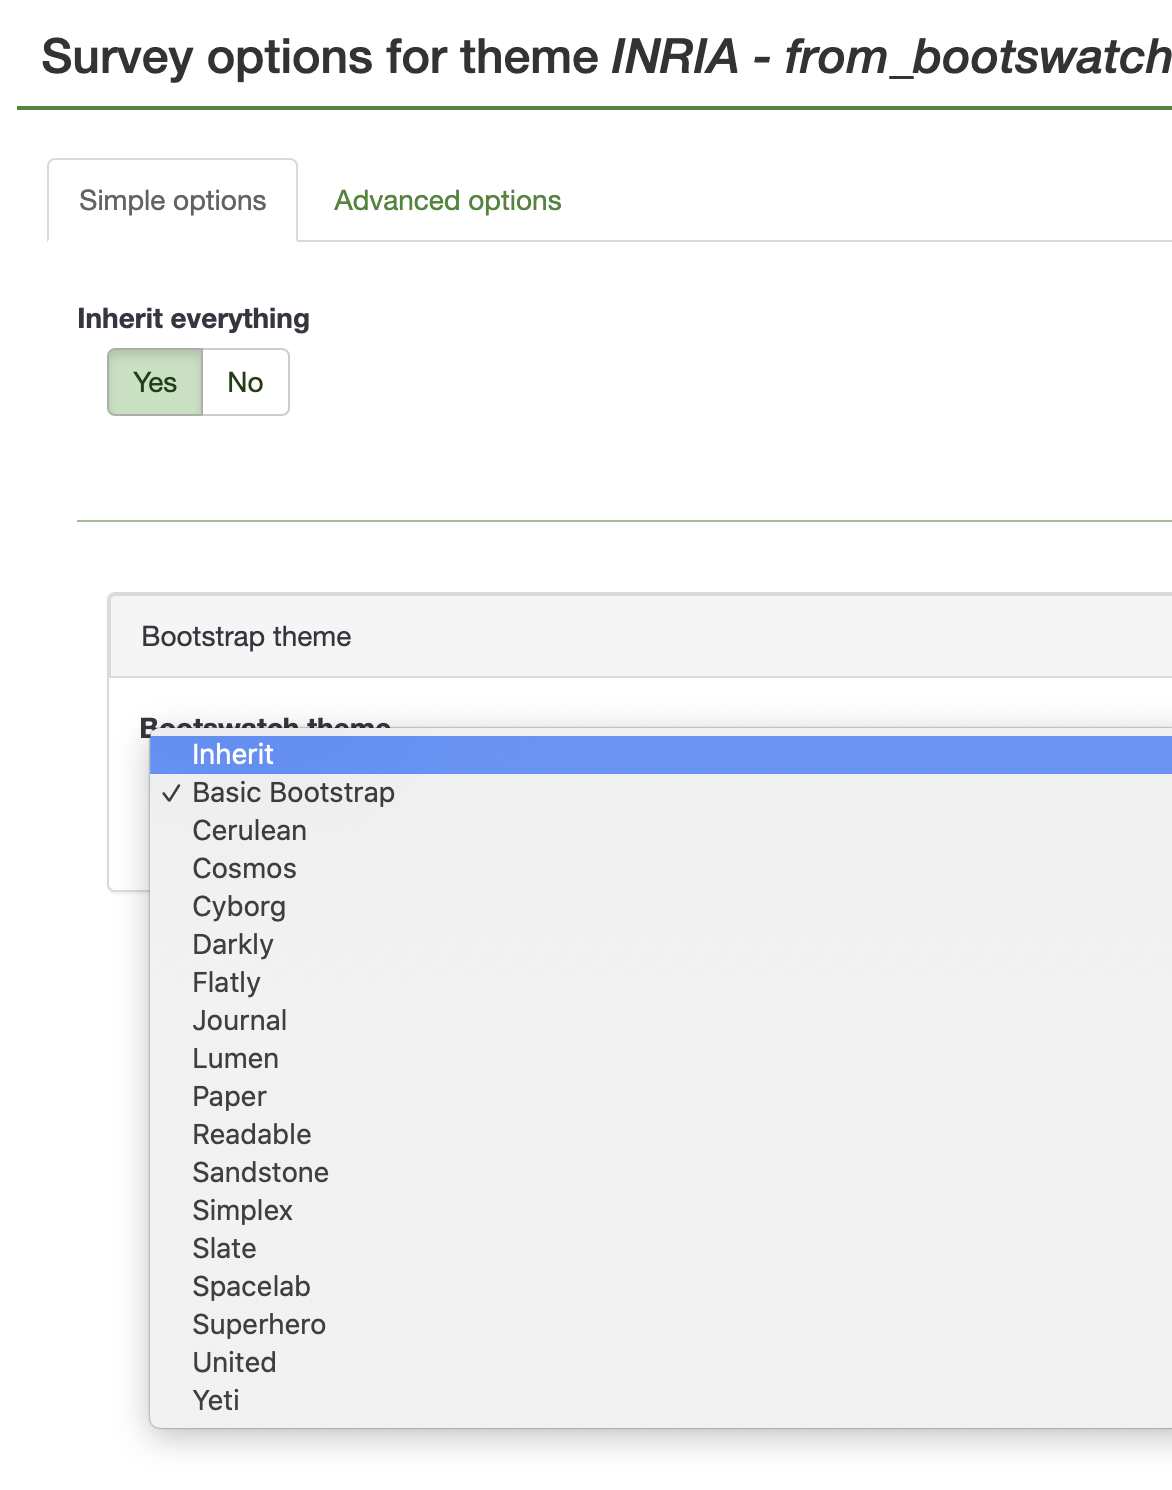Choose the Basic Bootstrap theme option
The image size is (1172, 1490).
[x=293, y=793]
